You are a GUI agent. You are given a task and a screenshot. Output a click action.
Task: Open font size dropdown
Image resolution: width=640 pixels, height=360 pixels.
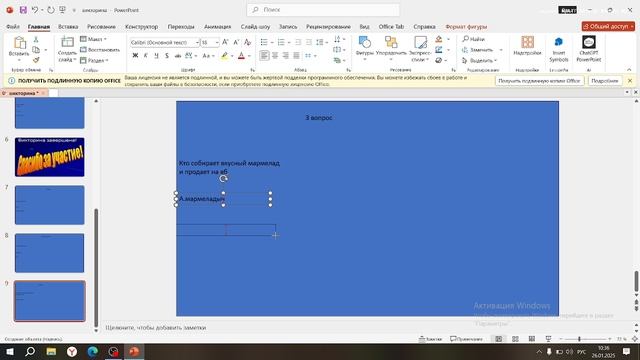click(x=217, y=42)
